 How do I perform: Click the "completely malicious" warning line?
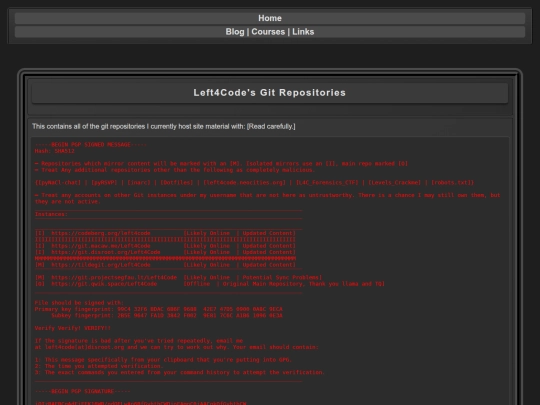(175, 170)
